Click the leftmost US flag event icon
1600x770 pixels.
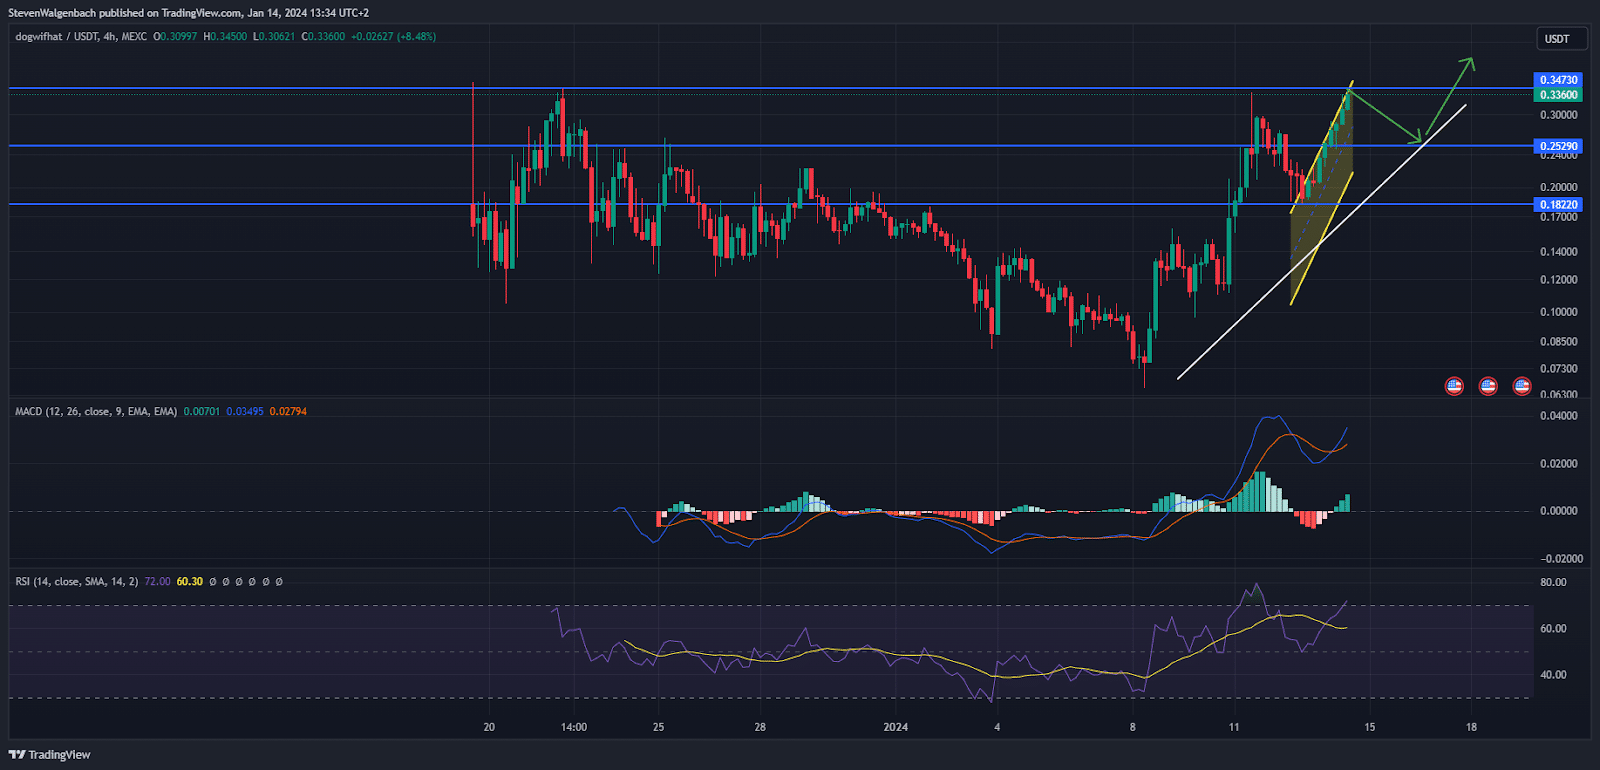(1454, 385)
